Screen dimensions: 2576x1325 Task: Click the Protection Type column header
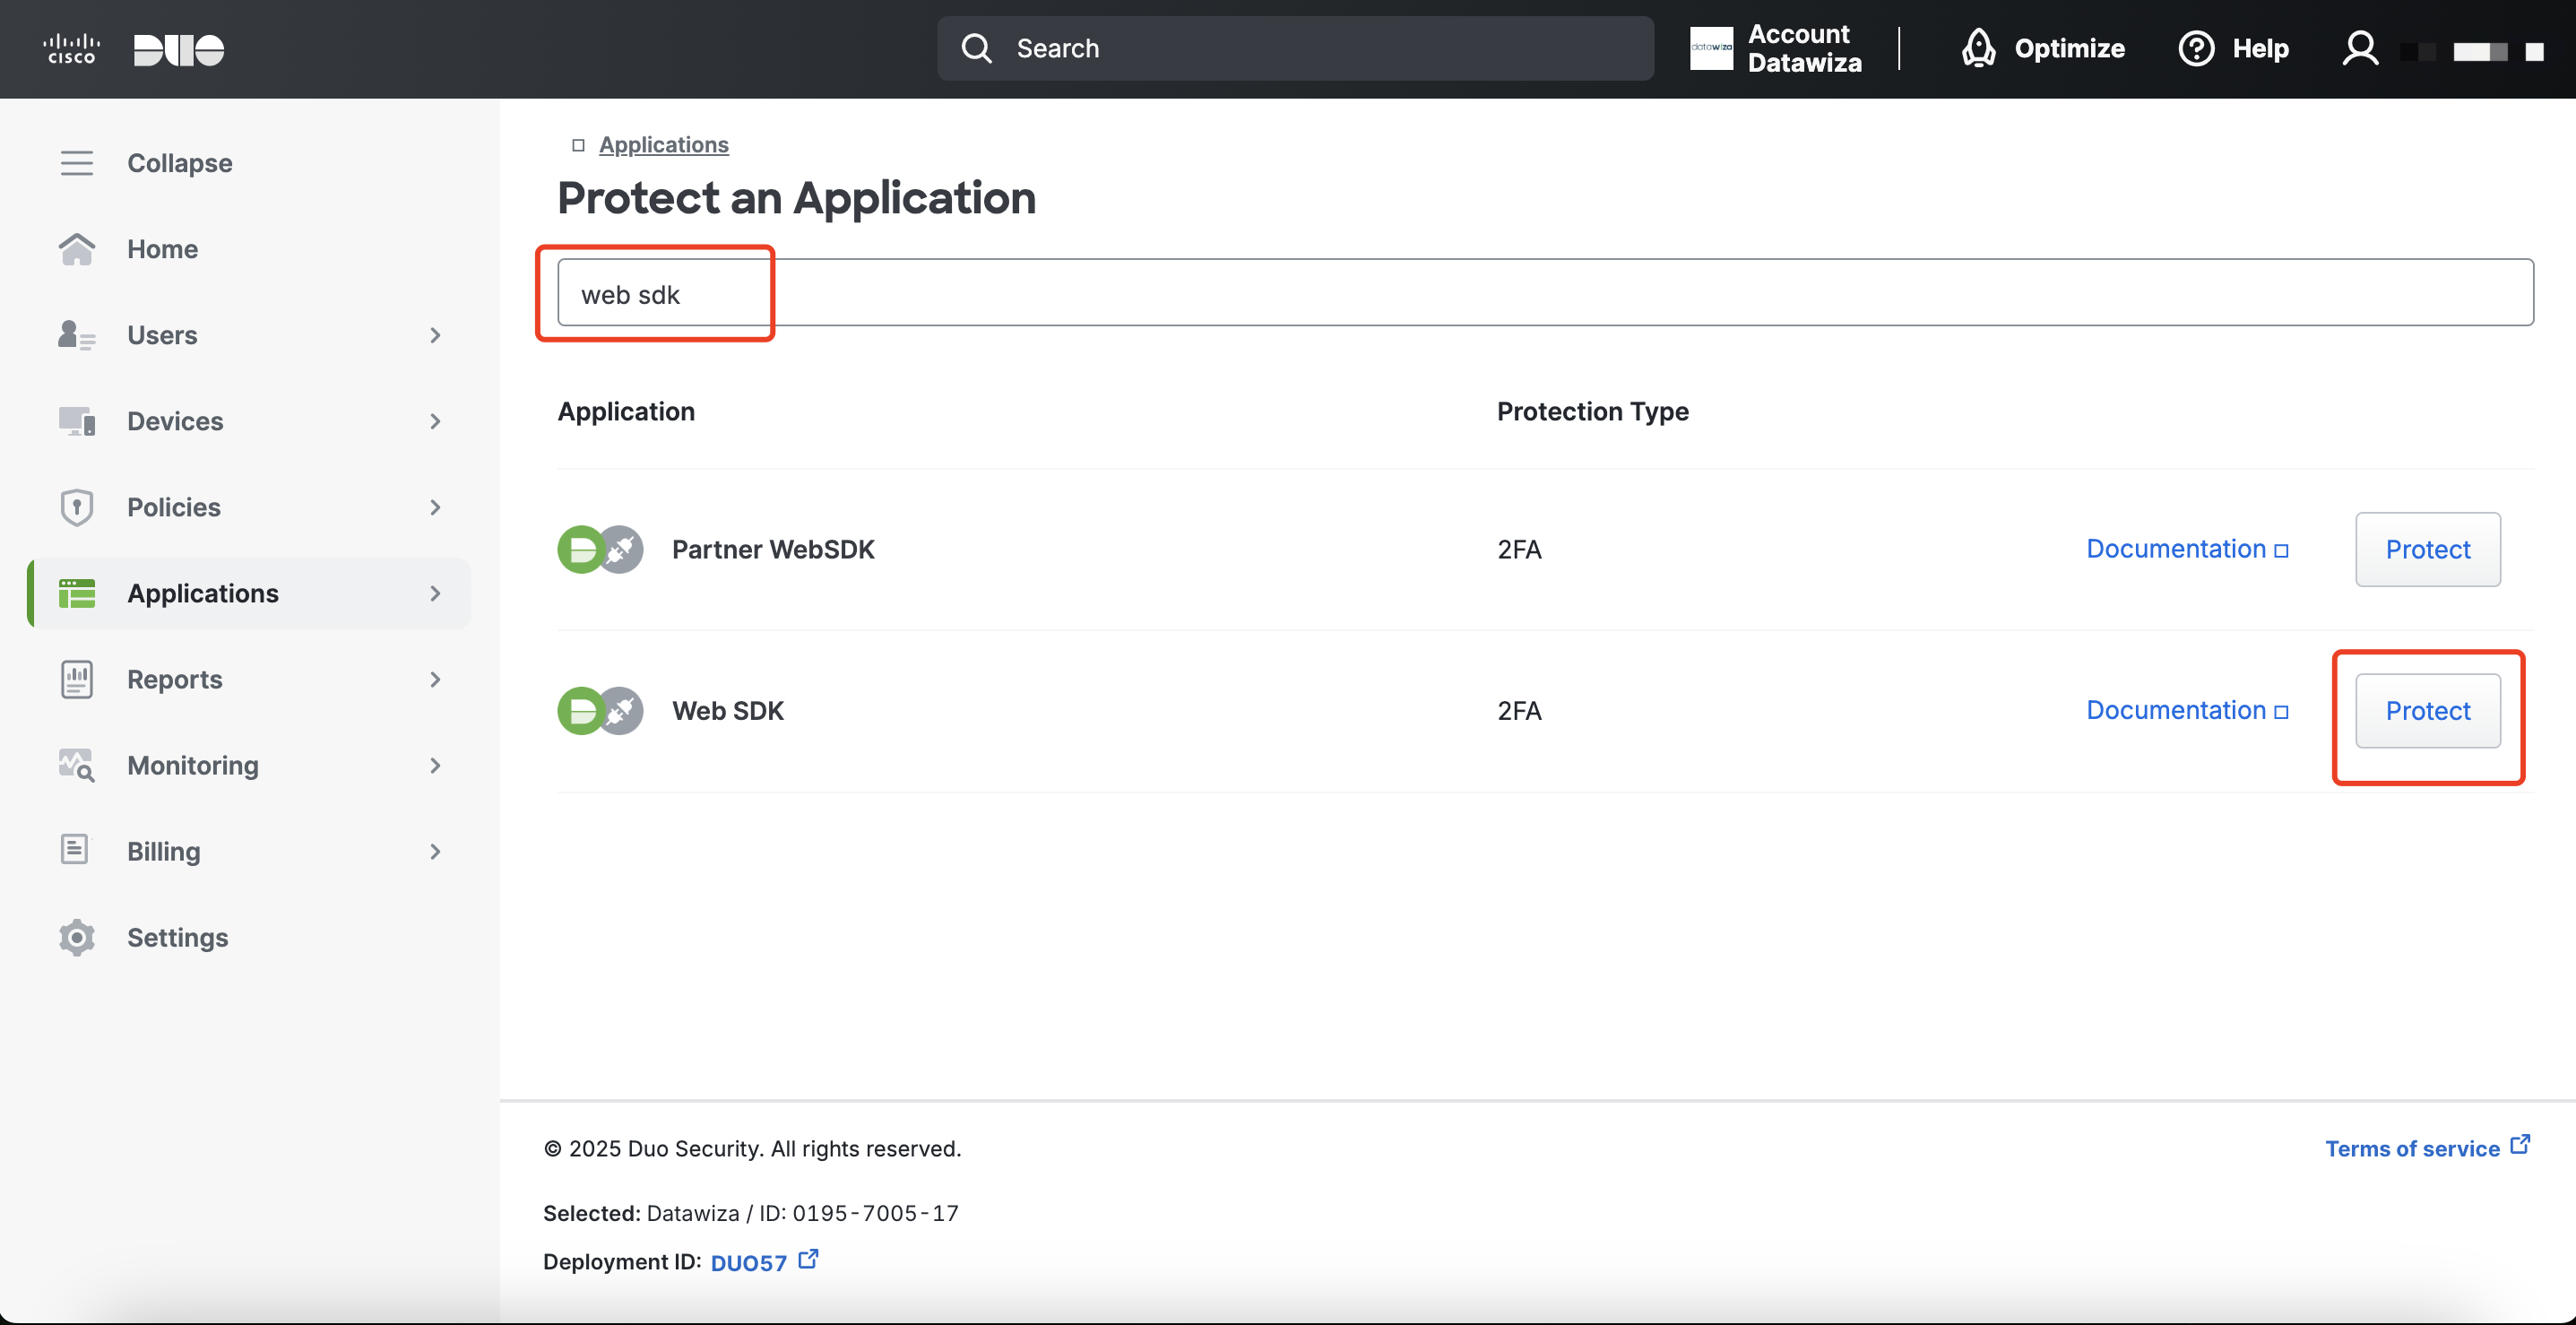(x=1592, y=411)
